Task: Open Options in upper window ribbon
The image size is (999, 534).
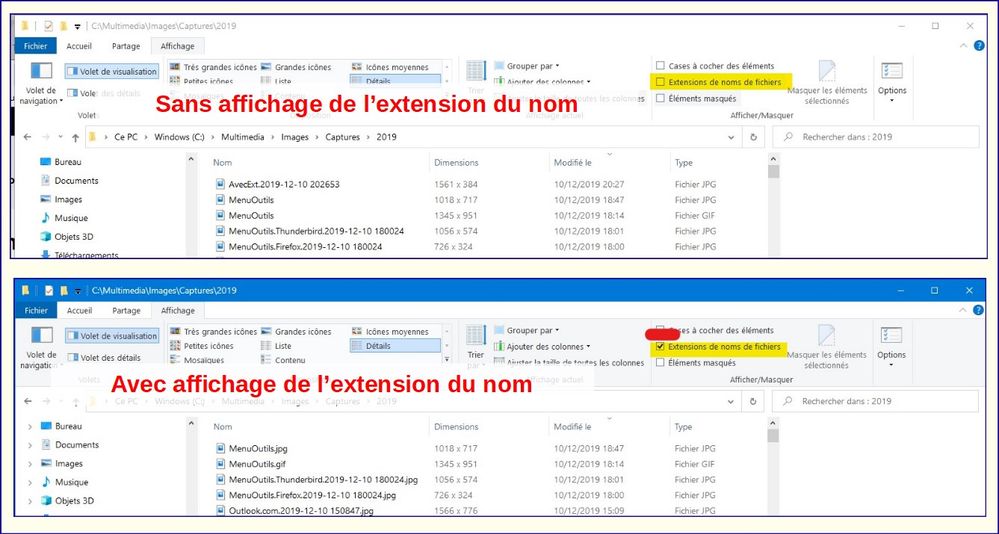Action: click(892, 82)
